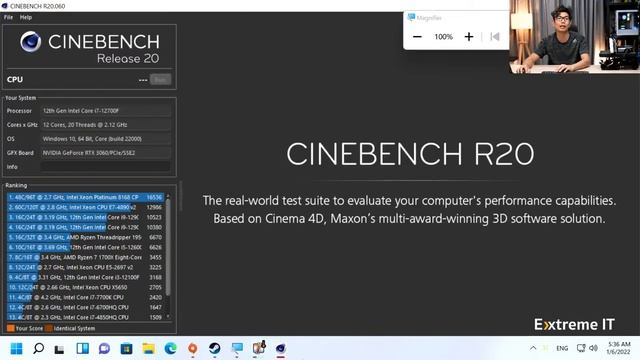Screen dimensions: 640x360
Task: Select ranking row 13 Intel Core i7-4850HQ
Action: point(85,317)
